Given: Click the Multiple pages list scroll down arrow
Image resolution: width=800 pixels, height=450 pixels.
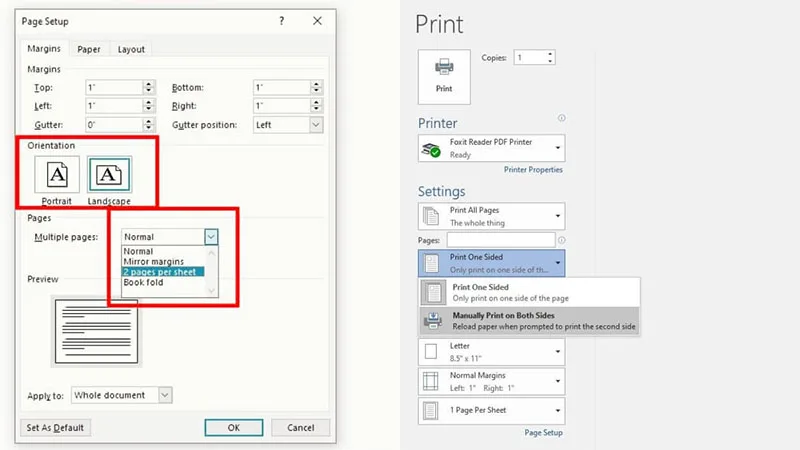Looking at the screenshot, I should pyautogui.click(x=212, y=290).
